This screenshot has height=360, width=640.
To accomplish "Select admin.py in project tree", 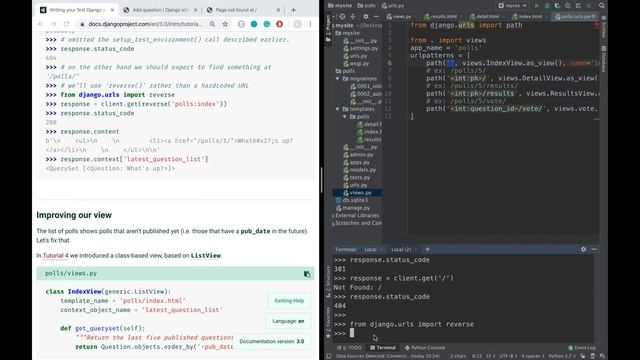I will pyautogui.click(x=358, y=155).
